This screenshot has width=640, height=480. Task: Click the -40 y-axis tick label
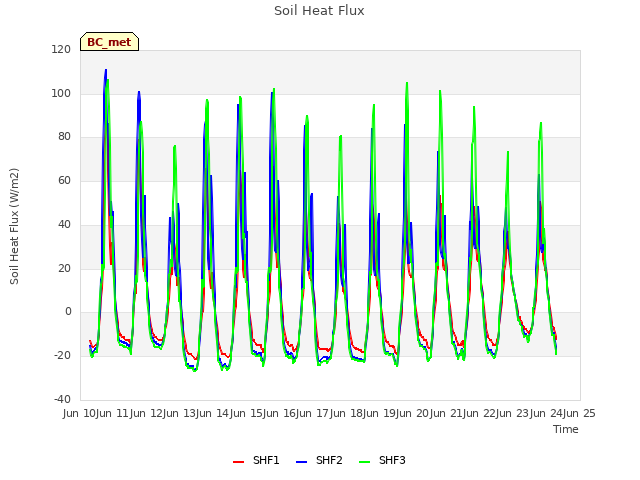62,399
